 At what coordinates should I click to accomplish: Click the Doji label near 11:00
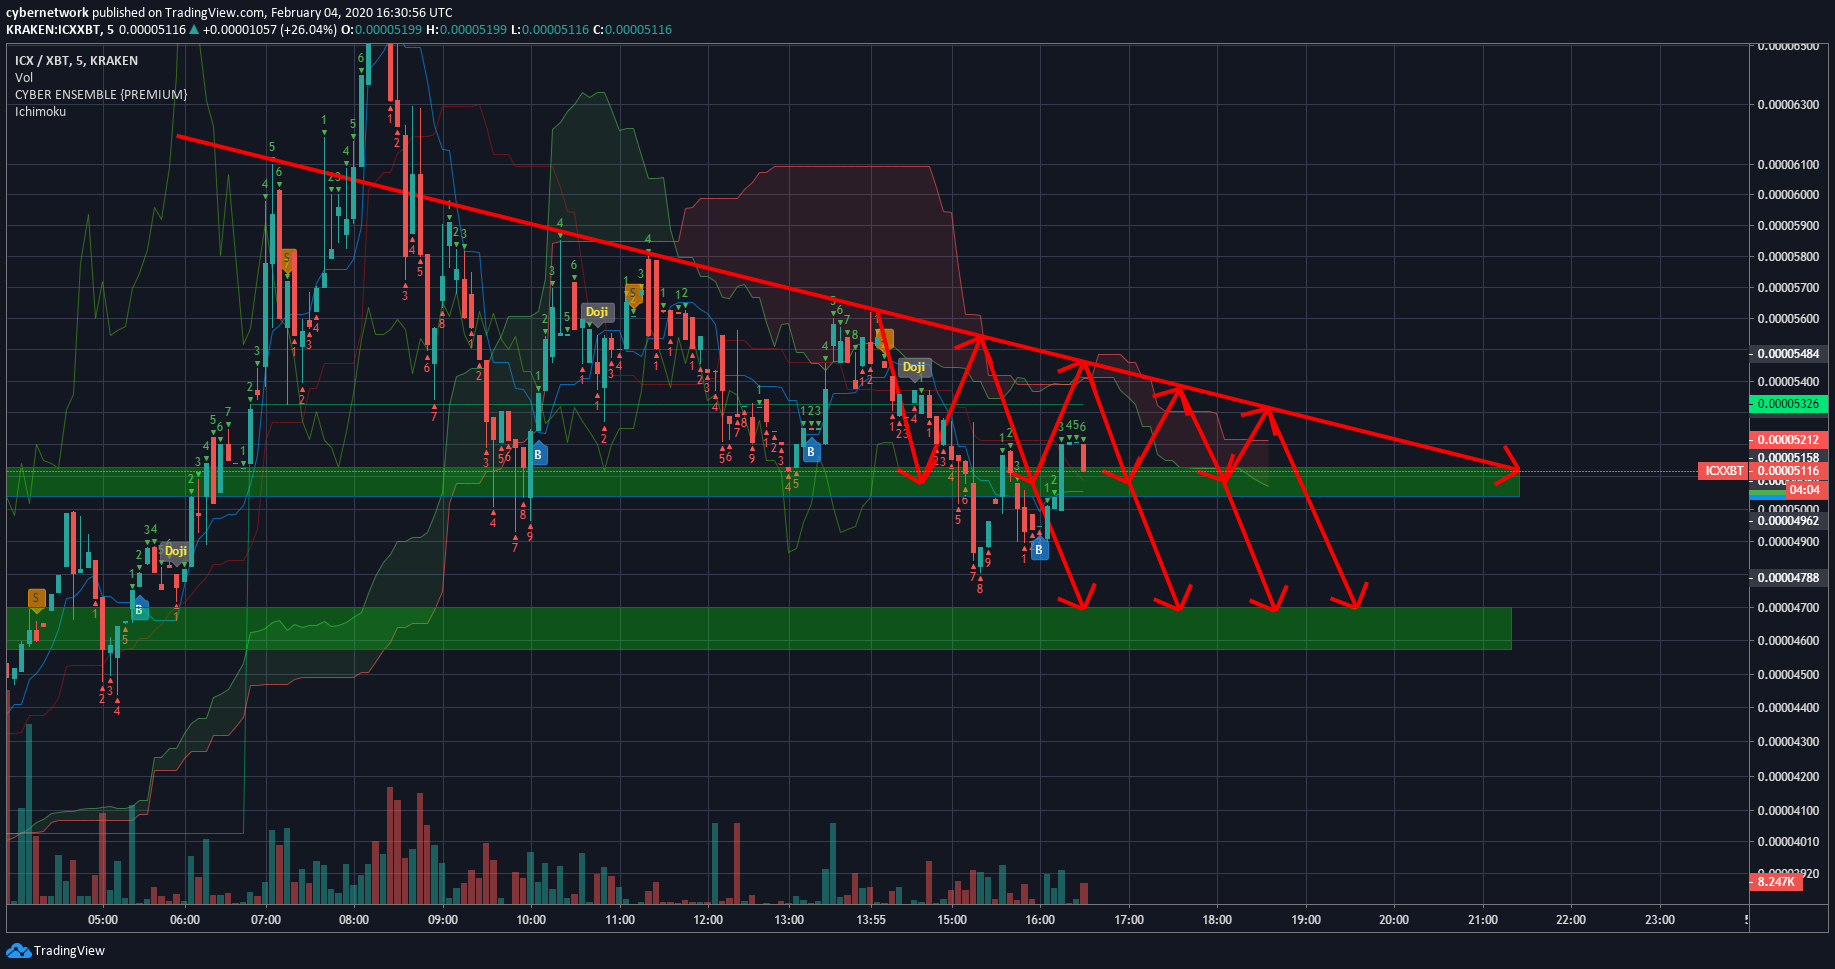597,312
